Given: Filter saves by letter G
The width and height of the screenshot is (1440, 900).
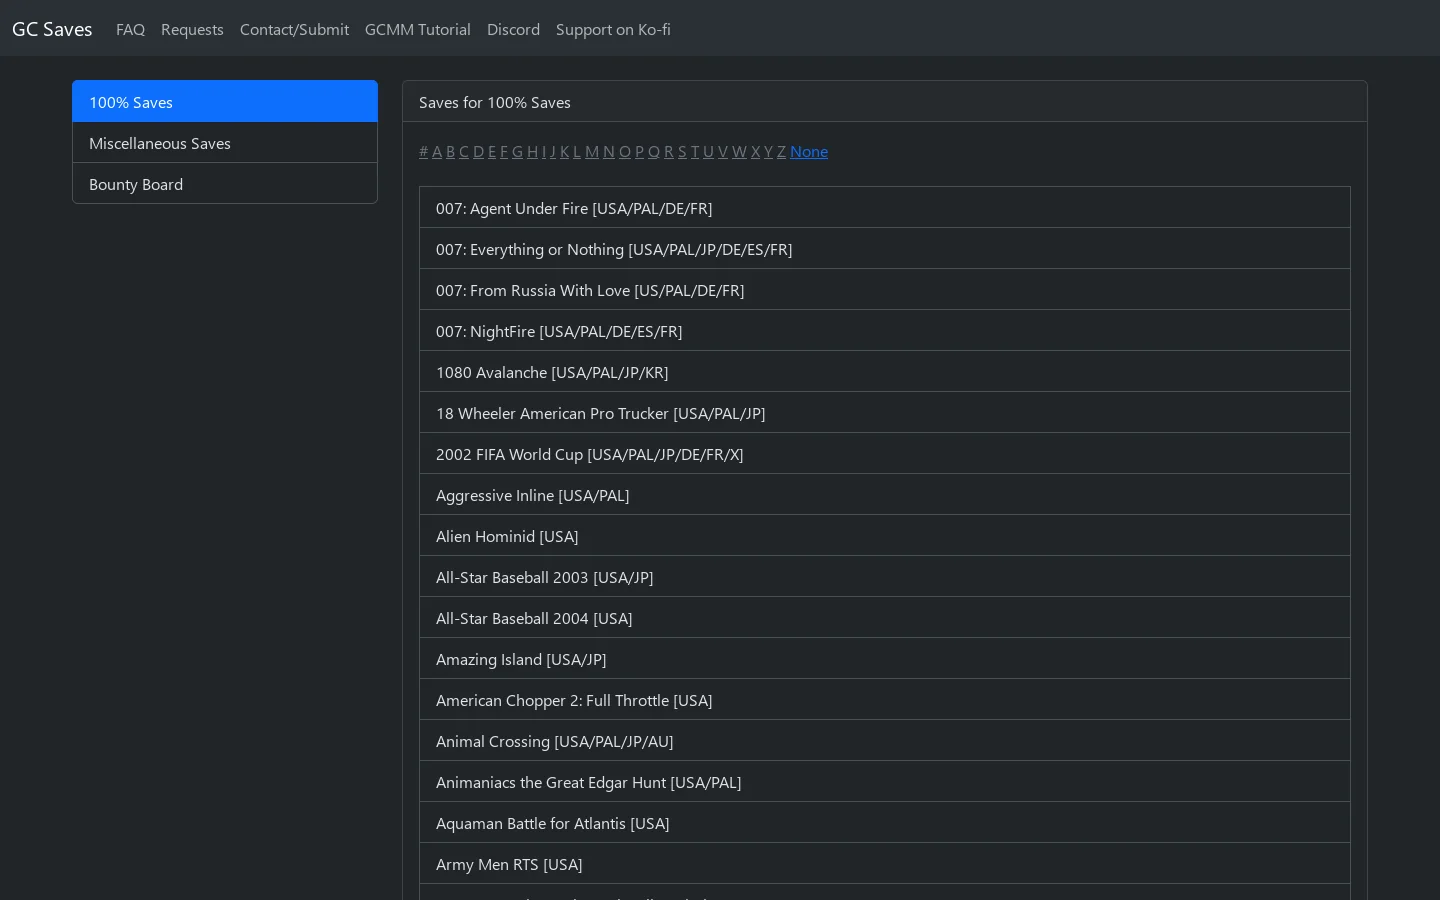Looking at the screenshot, I should point(517,152).
